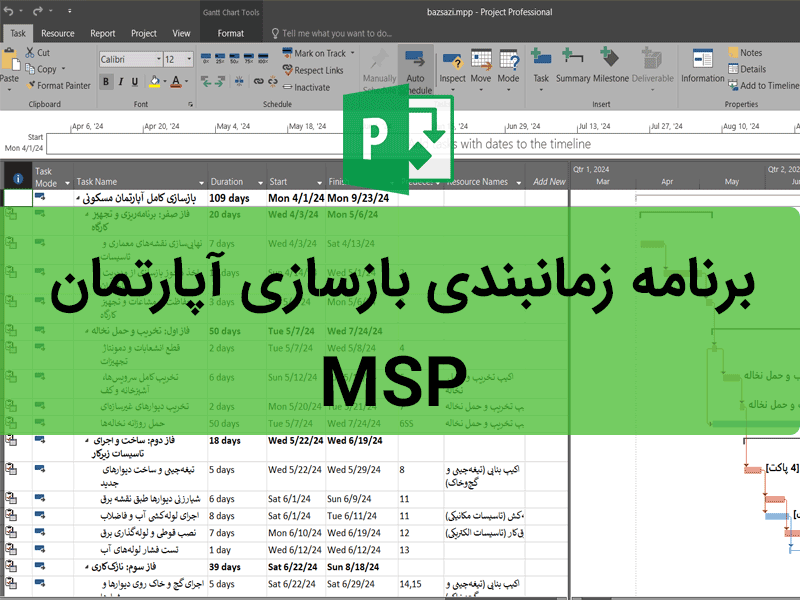Image resolution: width=800 pixels, height=600 pixels.
Task: Open the Gantt Chart Format tab
Action: tap(230, 33)
